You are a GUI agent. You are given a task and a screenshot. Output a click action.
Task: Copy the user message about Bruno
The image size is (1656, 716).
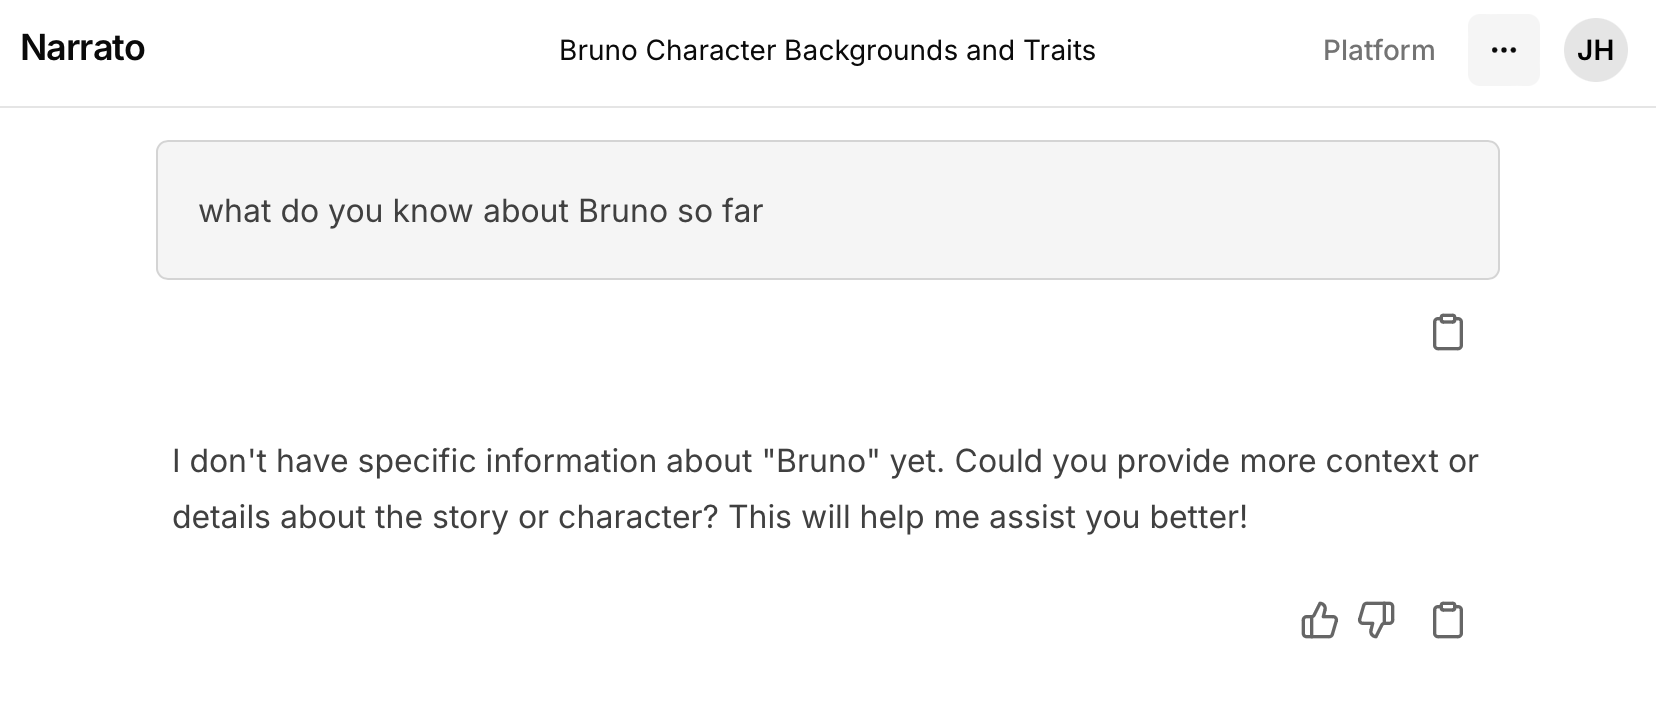tap(1447, 333)
